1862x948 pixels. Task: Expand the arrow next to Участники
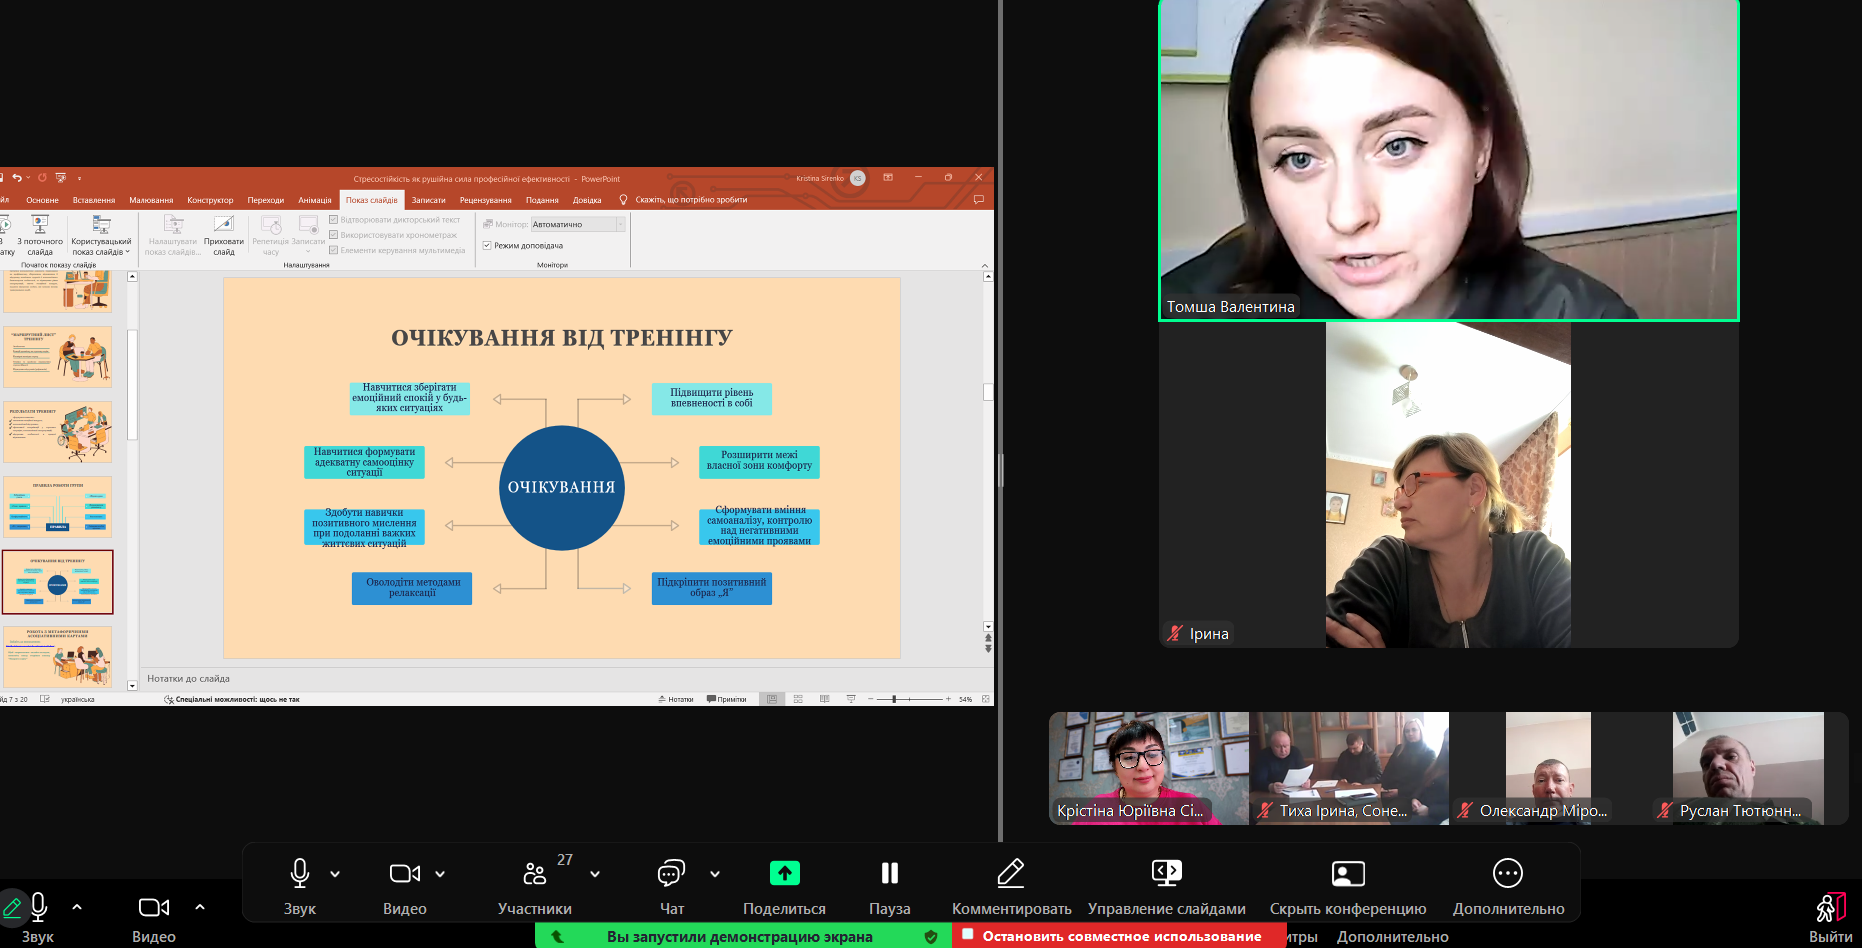pos(595,874)
